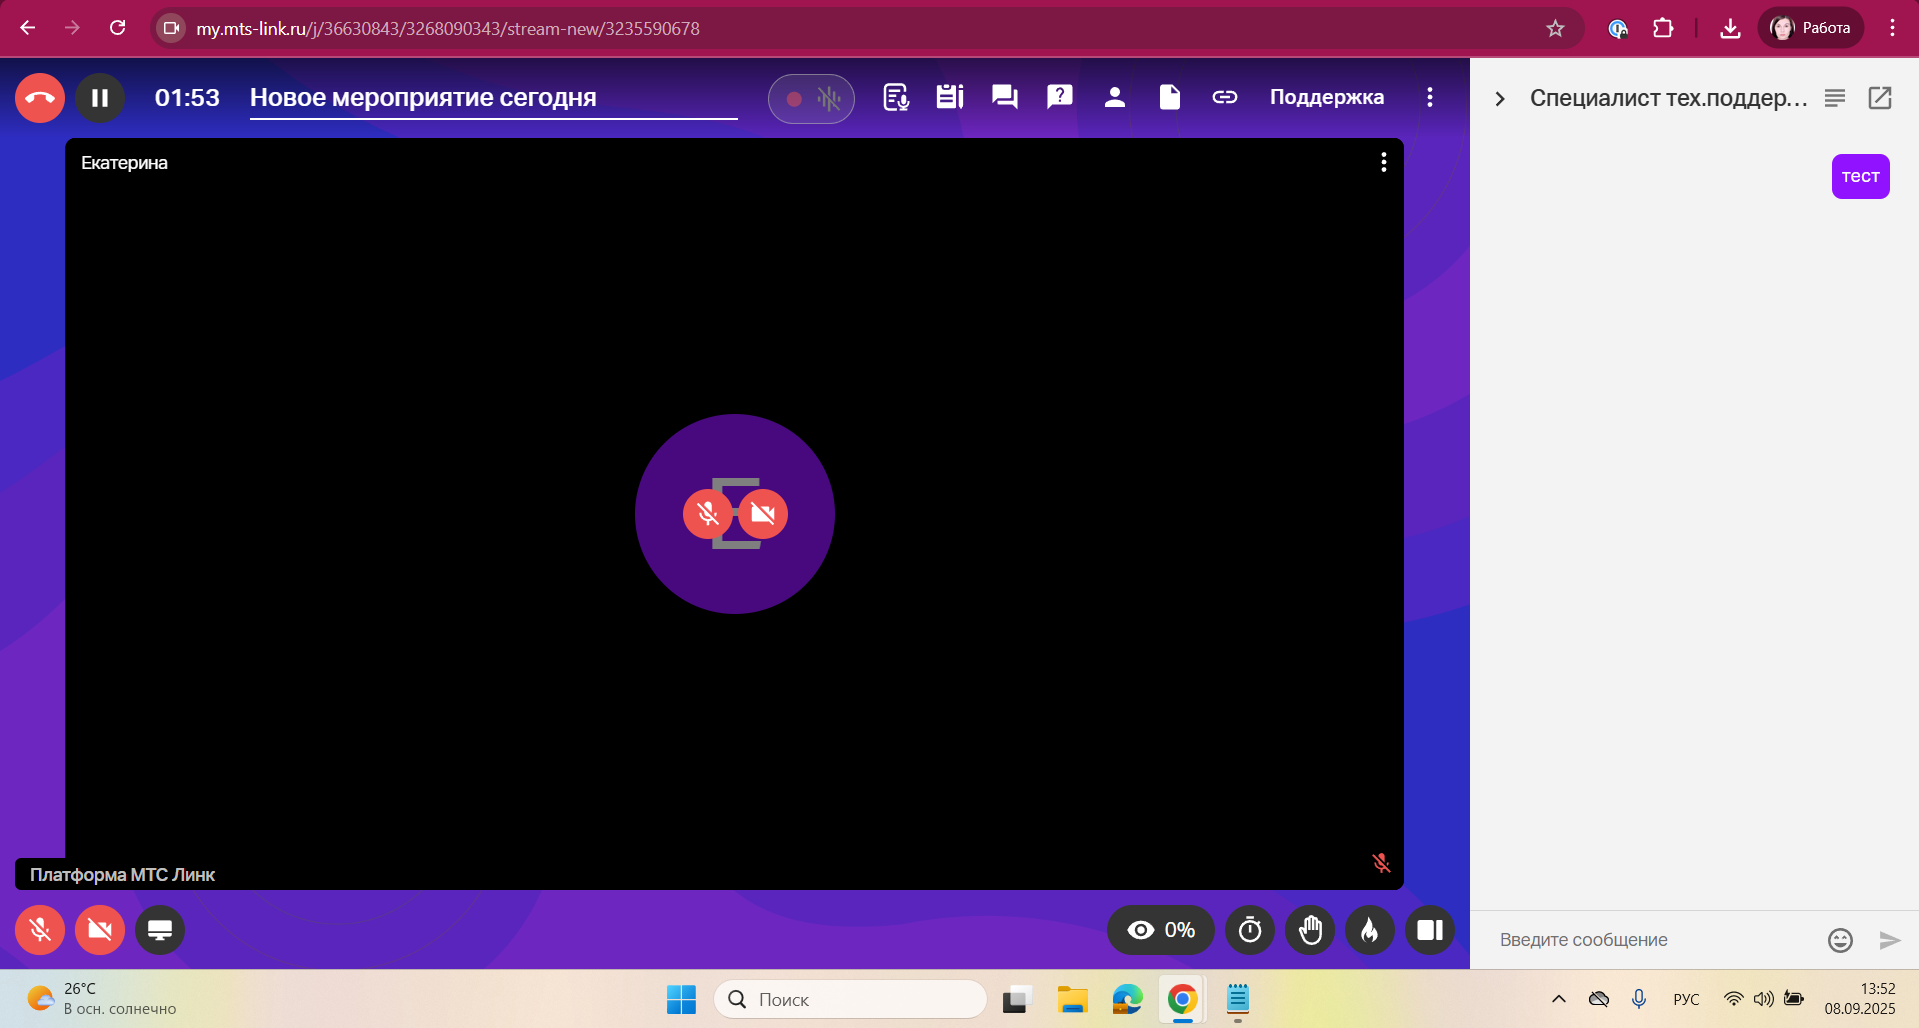Open the event options three-dot menu

[x=1430, y=97]
